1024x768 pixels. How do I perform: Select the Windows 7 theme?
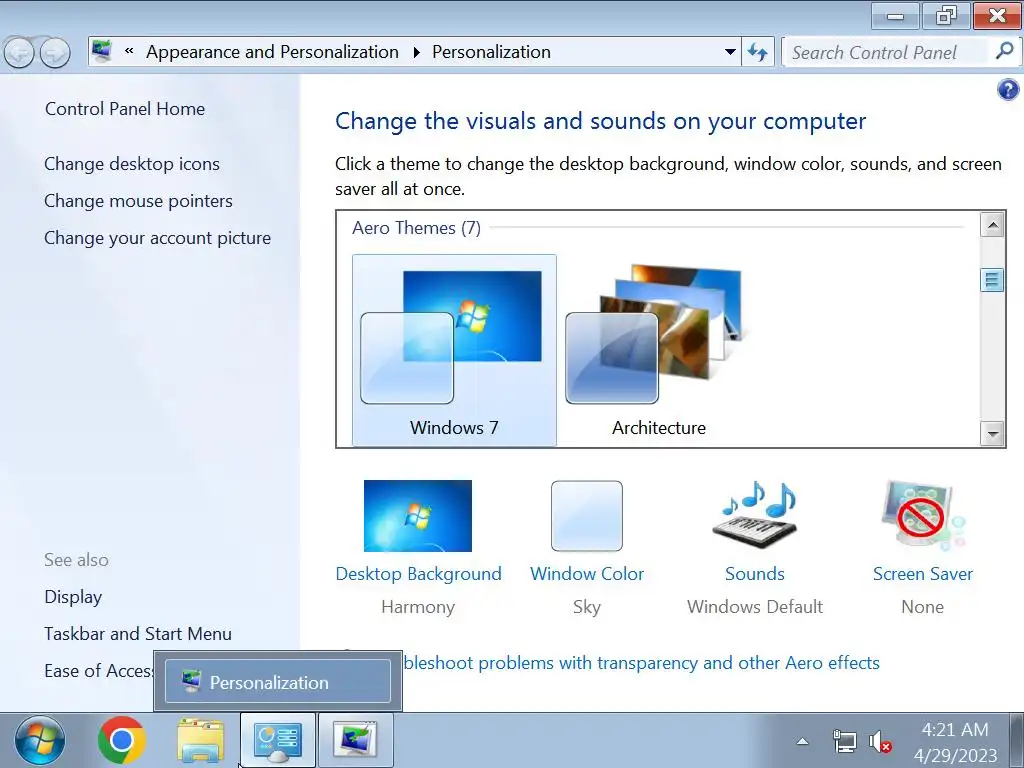click(454, 350)
